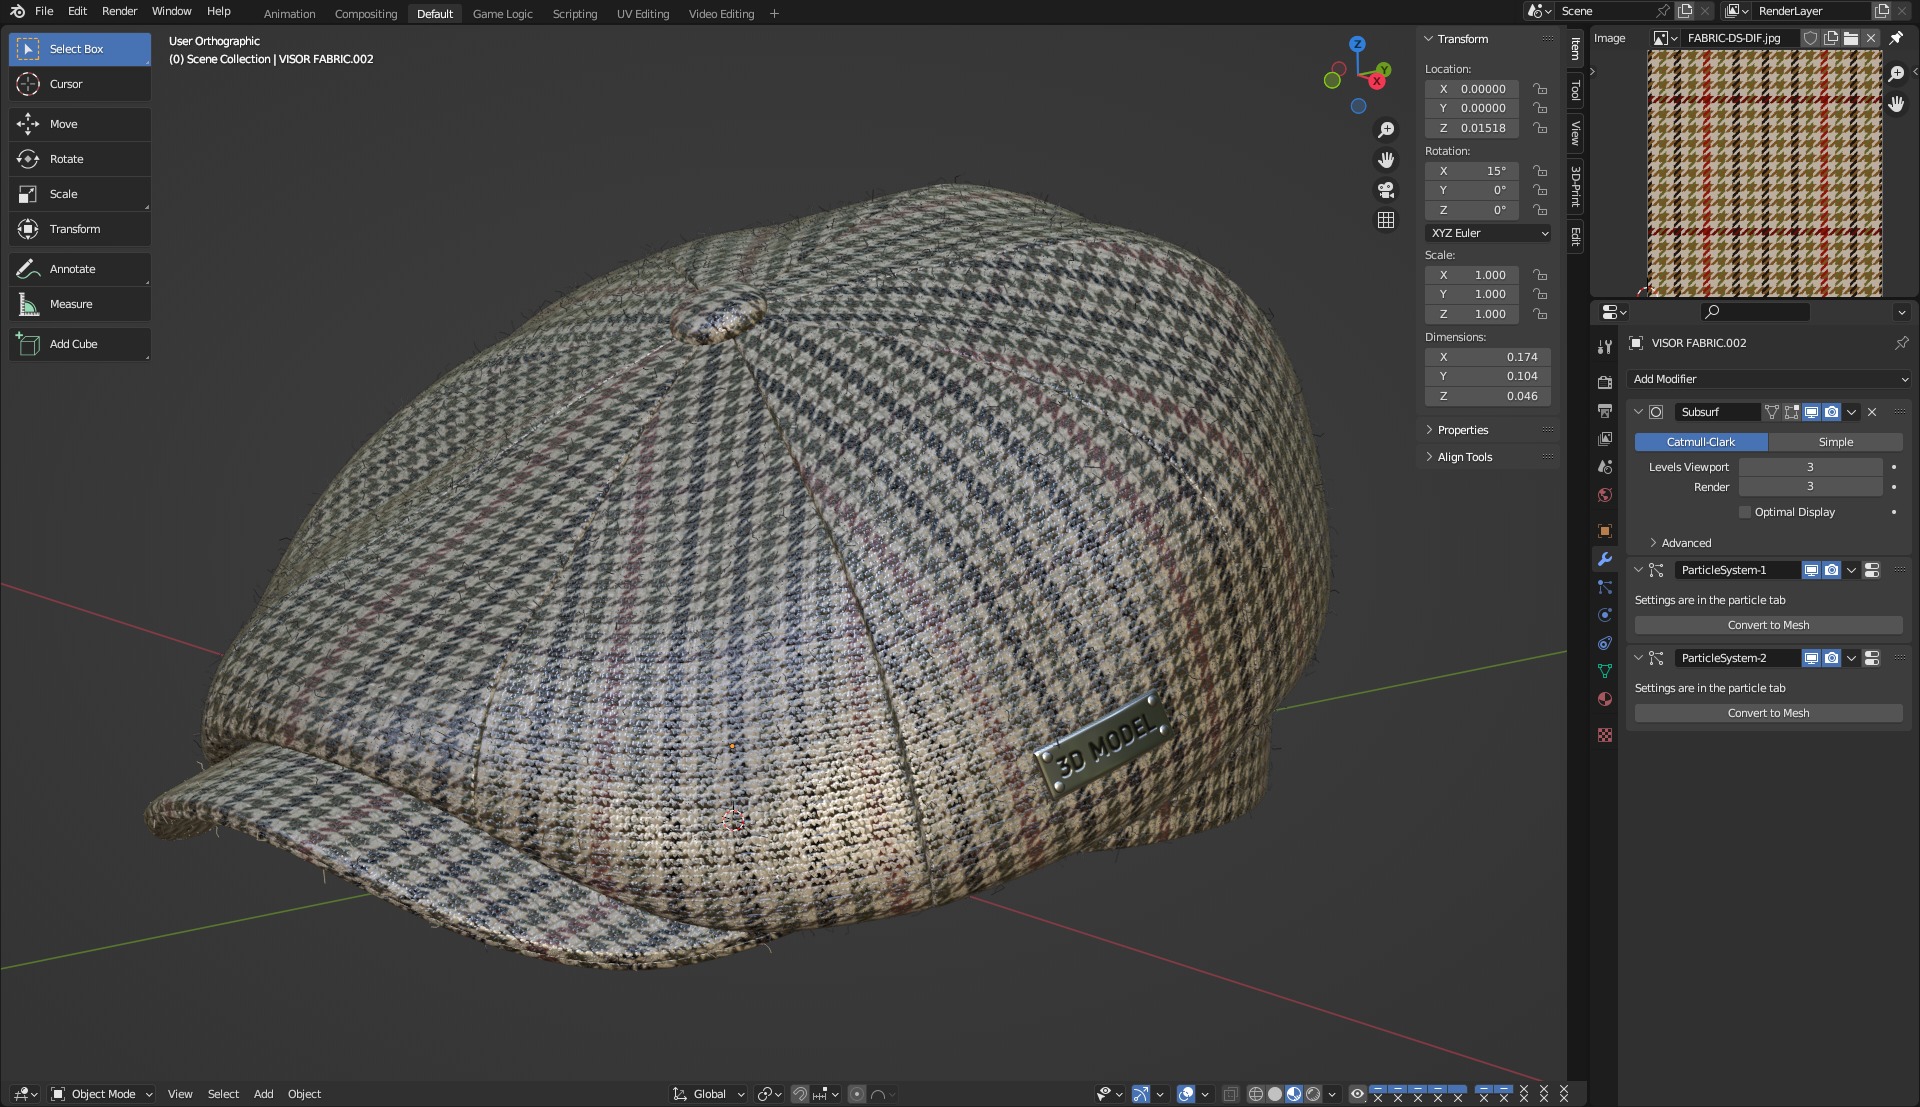Choose the Move tool
The height and width of the screenshot is (1107, 1920).
point(80,124)
